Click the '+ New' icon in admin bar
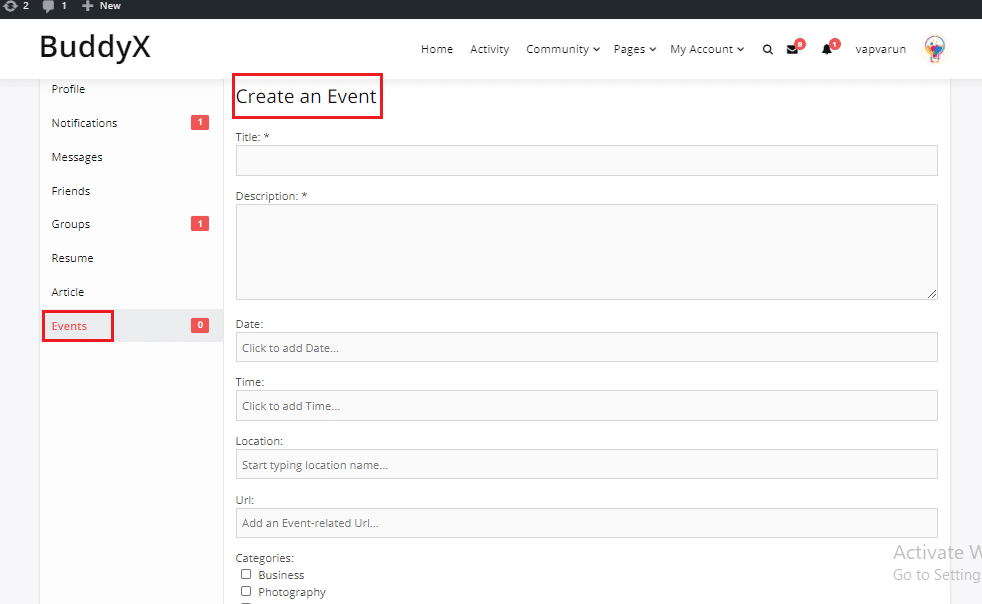Screen dimensions: 982x604 tap(99, 7)
